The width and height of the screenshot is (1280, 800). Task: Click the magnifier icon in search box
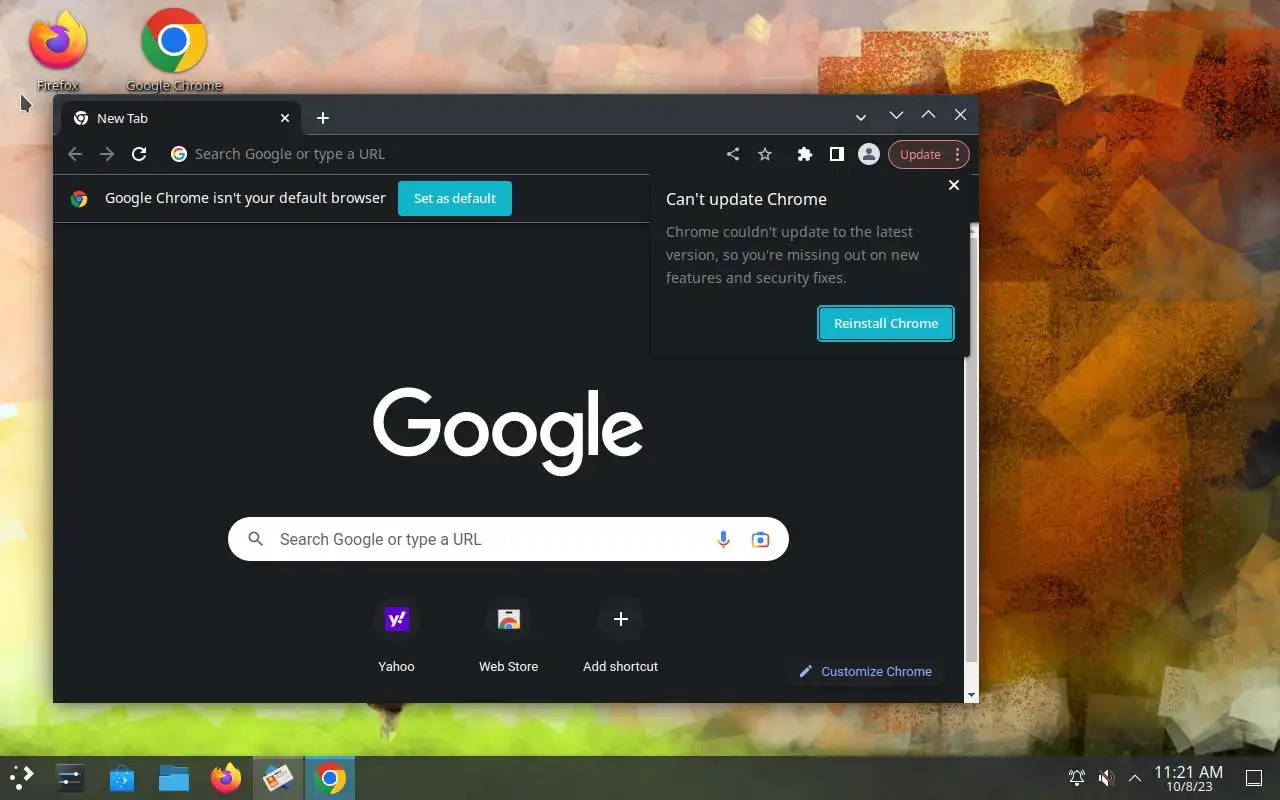[256, 539]
